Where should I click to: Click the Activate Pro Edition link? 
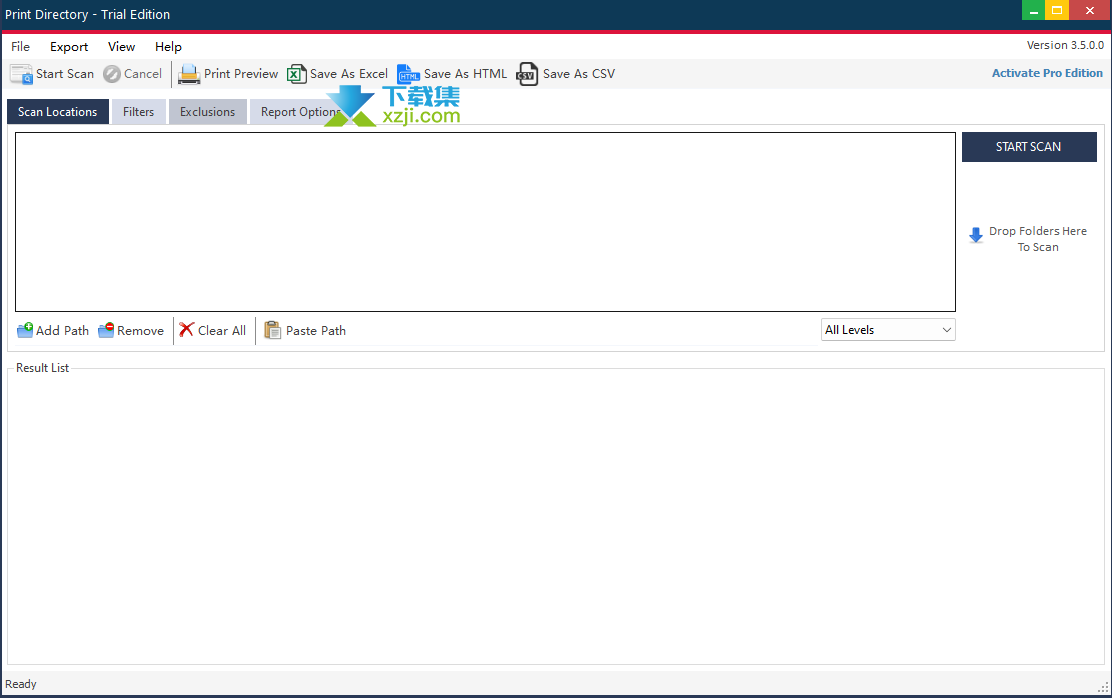click(1047, 73)
